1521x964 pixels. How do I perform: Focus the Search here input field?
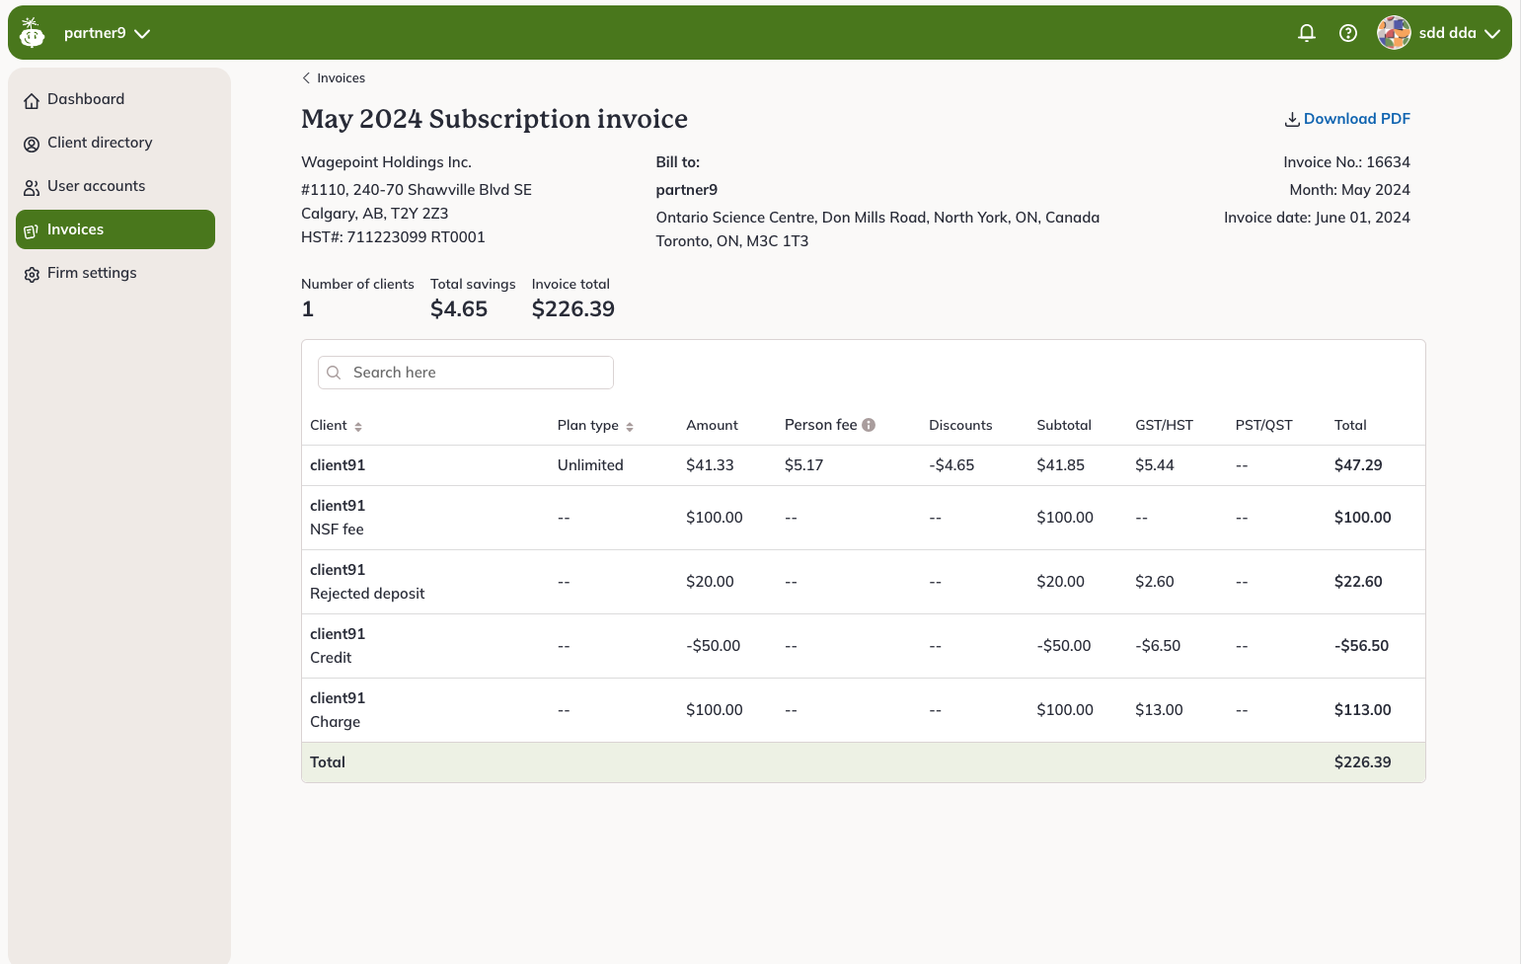465,372
